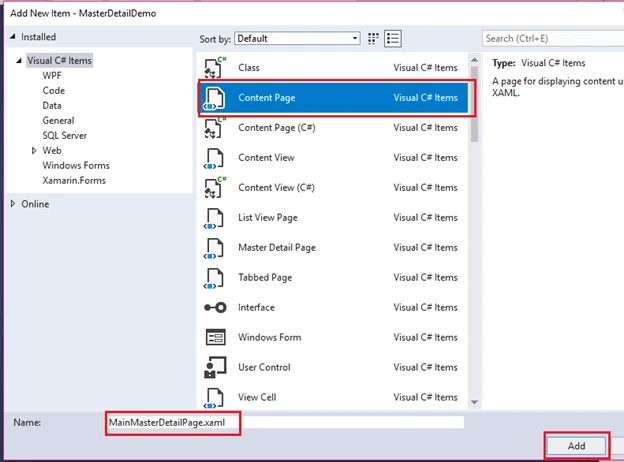Viewport: 624px width, 462px height.
Task: Click the Content View template icon
Action: [x=215, y=158]
